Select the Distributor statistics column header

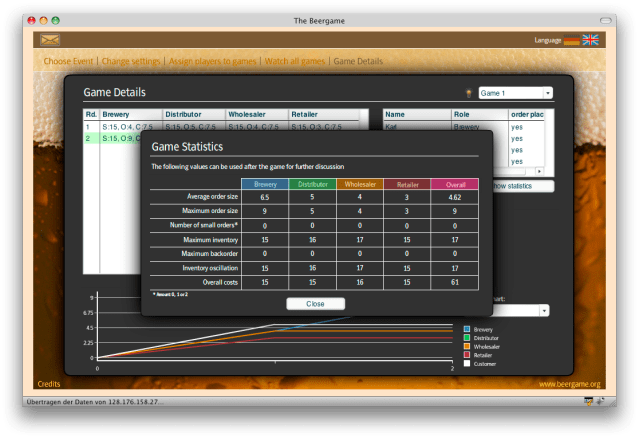pyautogui.click(x=313, y=184)
